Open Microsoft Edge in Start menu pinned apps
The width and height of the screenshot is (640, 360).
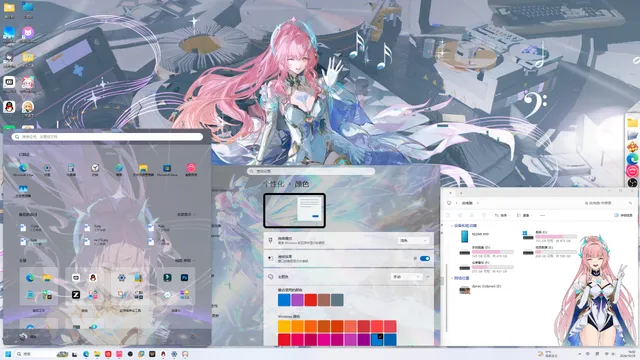click(23, 168)
